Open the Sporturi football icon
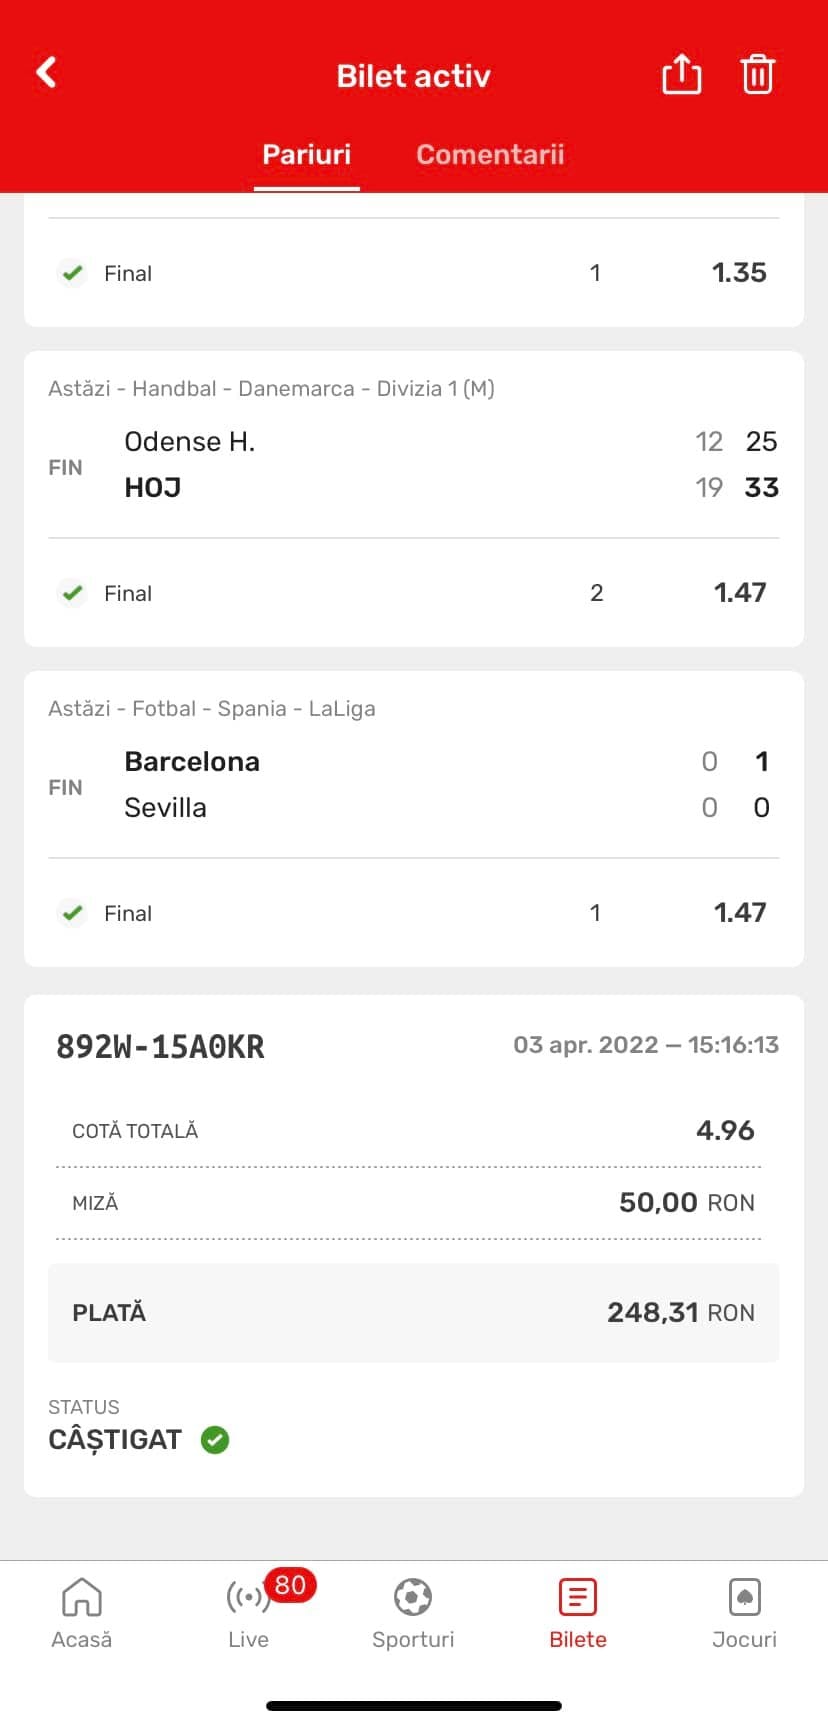 [413, 1597]
